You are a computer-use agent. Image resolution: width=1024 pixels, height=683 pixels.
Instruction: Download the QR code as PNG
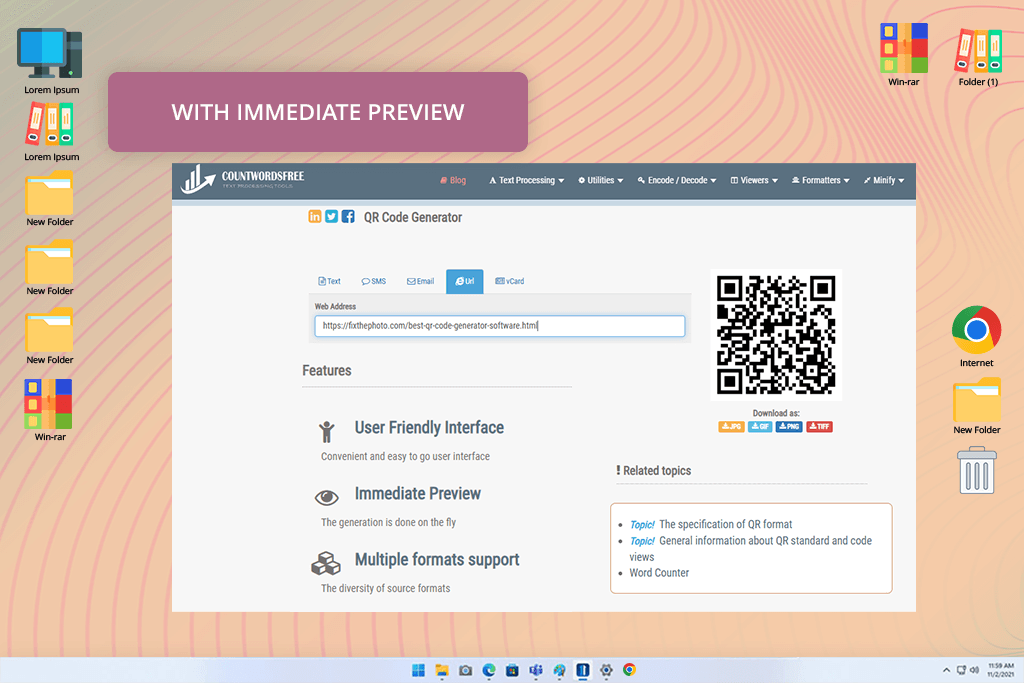click(x=789, y=426)
